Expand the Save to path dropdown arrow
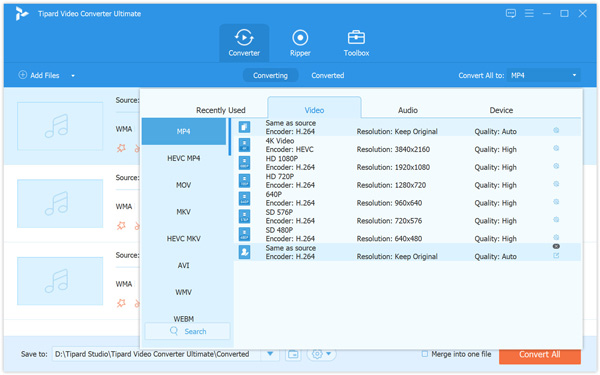The image size is (600, 375). 270,354
